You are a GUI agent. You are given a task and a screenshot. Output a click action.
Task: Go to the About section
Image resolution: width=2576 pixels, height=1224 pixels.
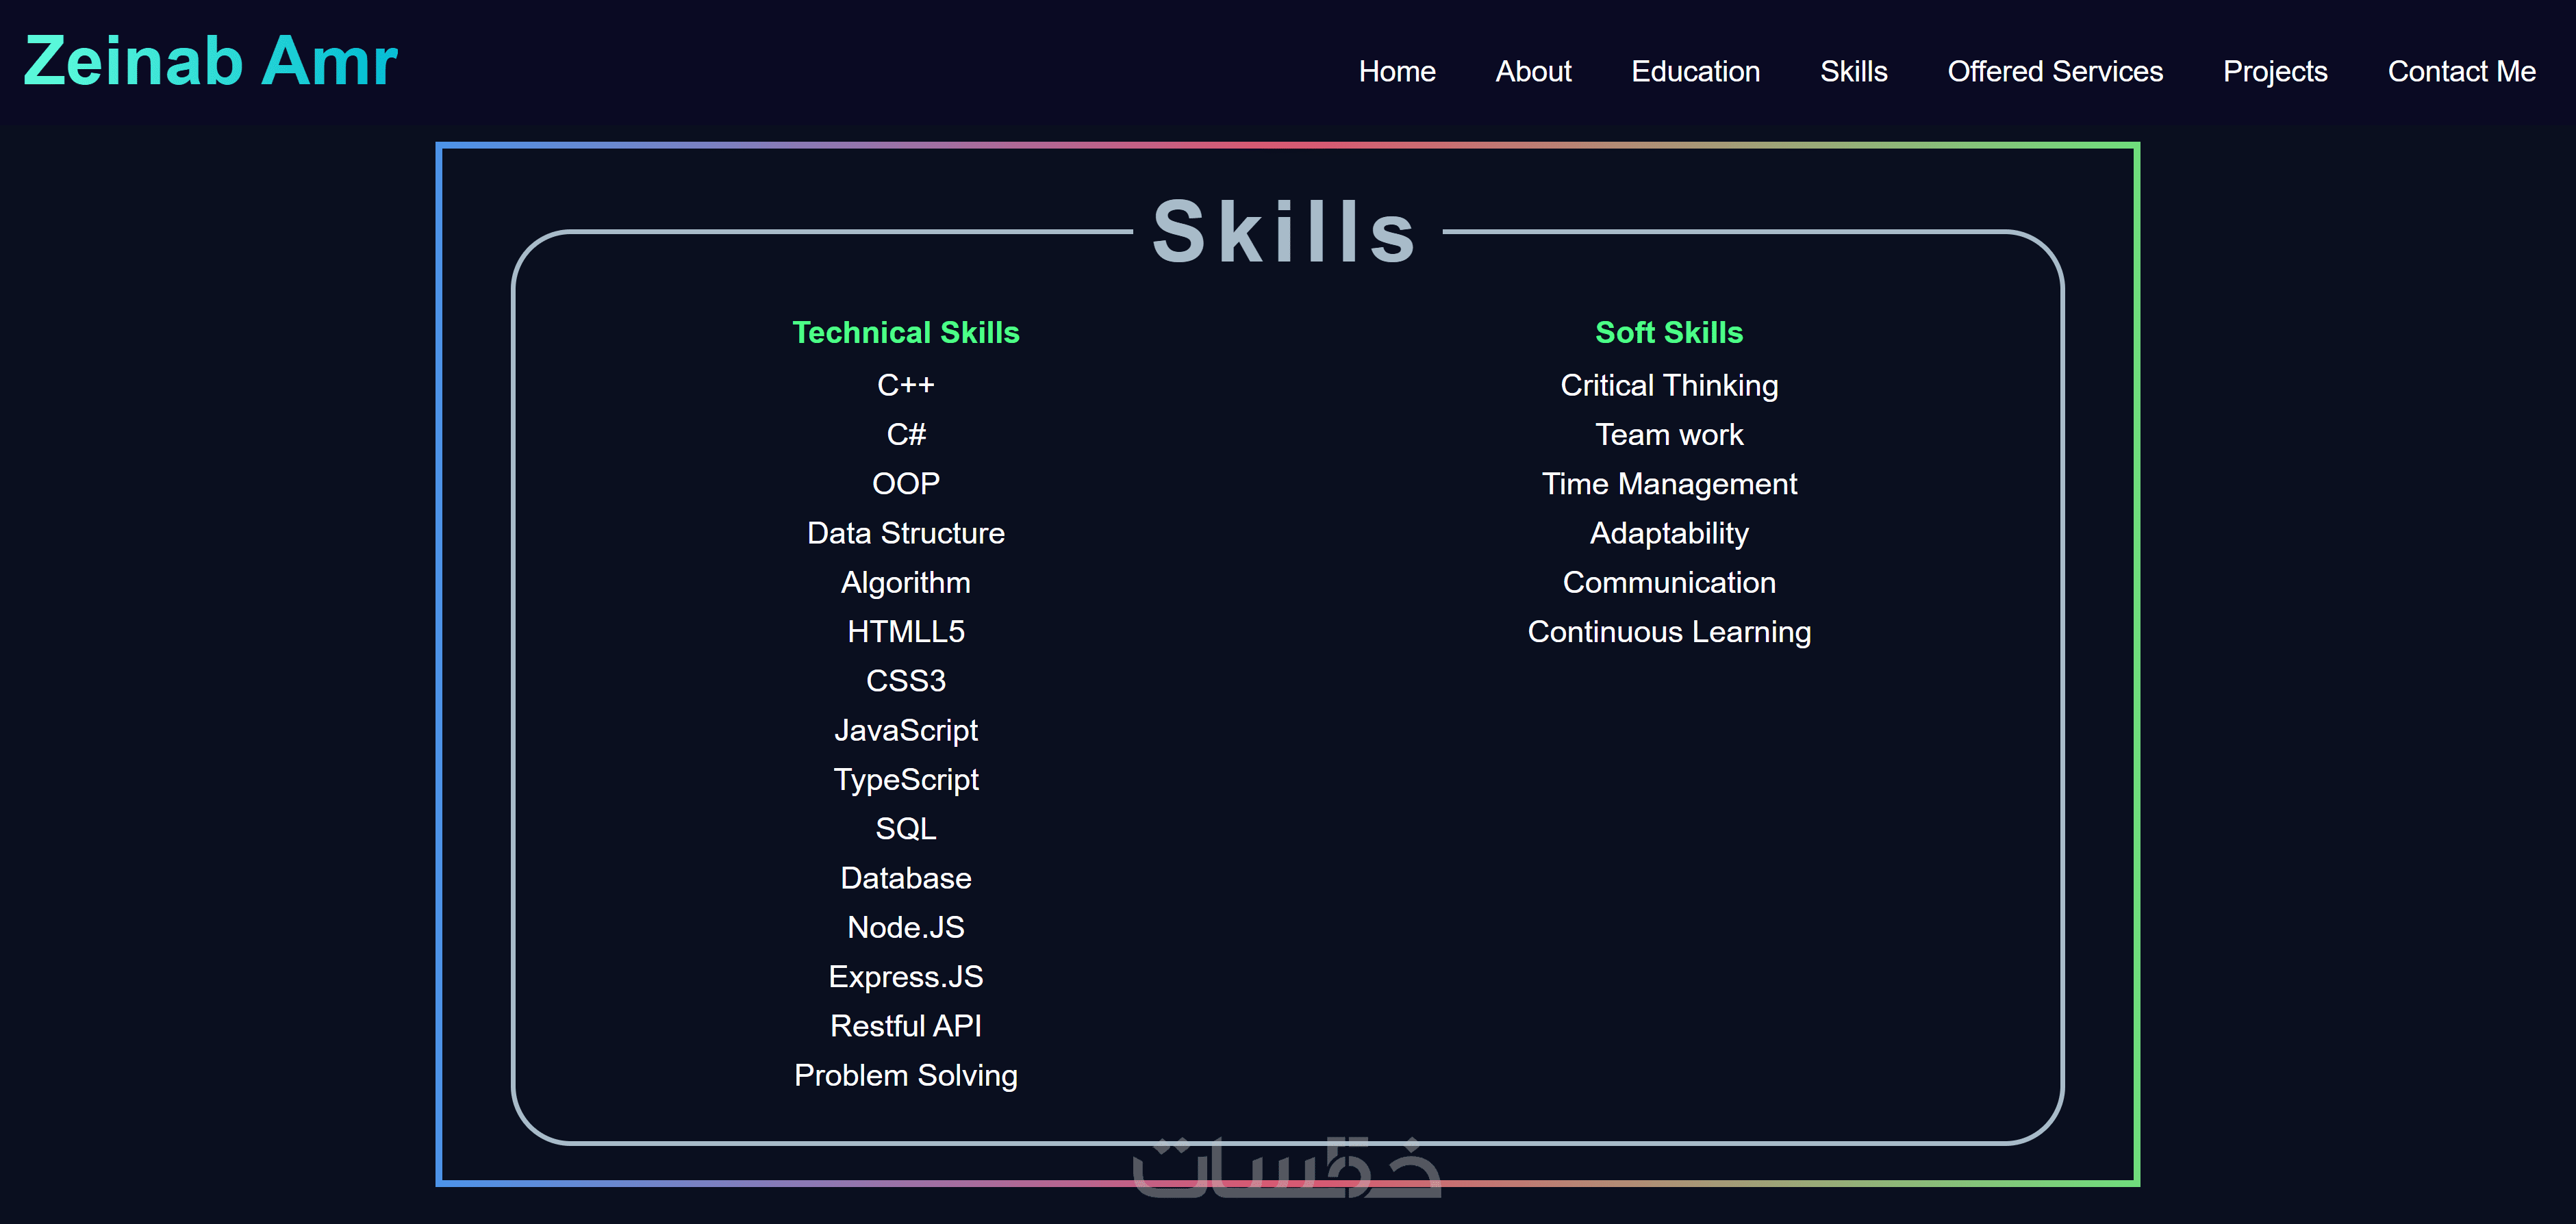click(1532, 72)
